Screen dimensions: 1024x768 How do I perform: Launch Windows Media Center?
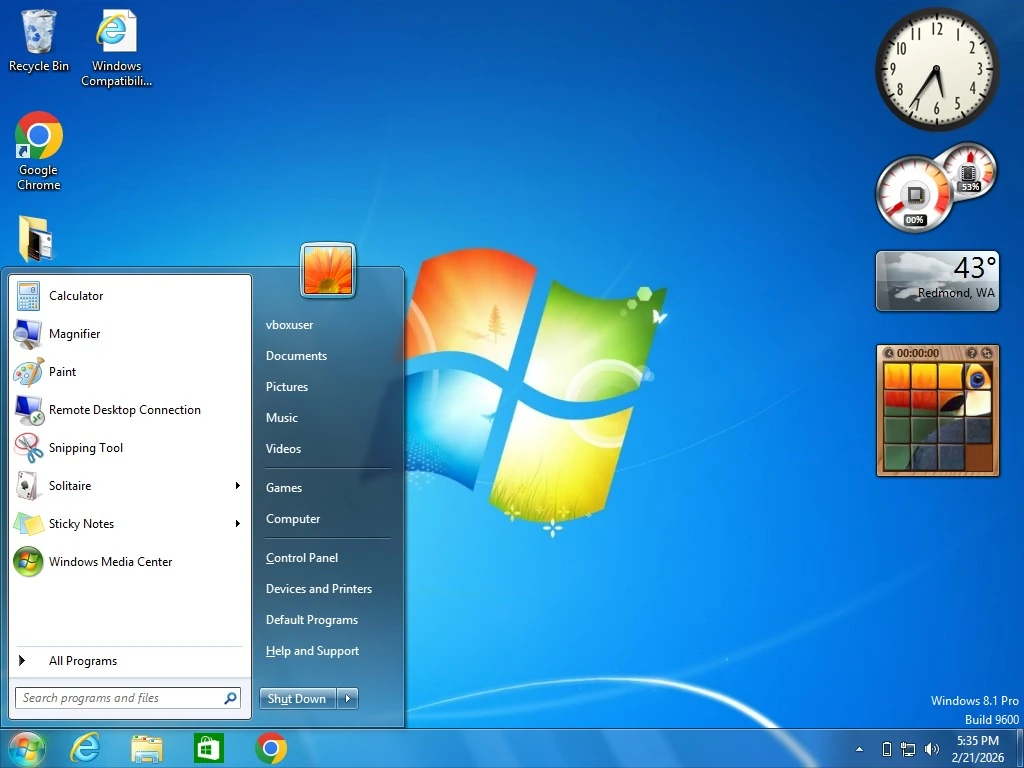pyautogui.click(x=110, y=562)
